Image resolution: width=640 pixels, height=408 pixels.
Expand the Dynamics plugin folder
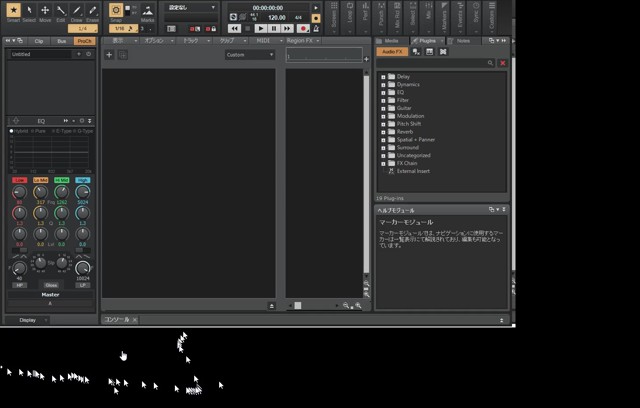[383, 85]
